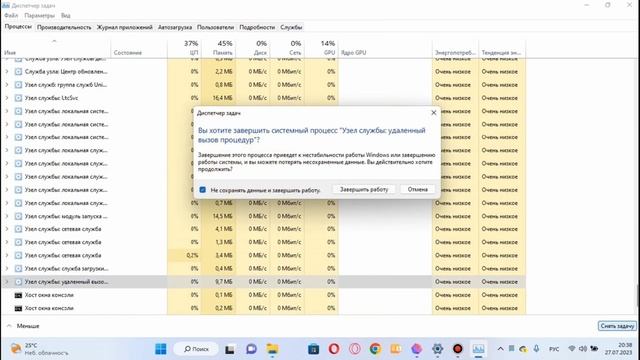
Task: Expand "Узел службы: модуль запуска" row
Action: click(7, 216)
